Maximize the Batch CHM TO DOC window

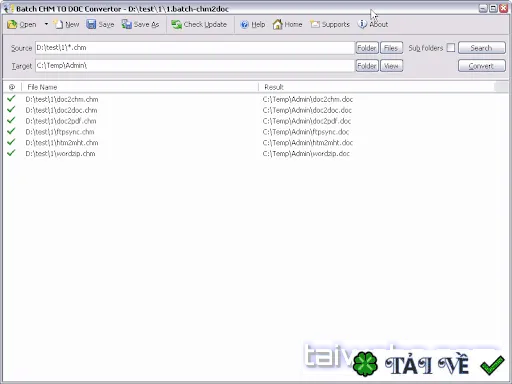493,8
